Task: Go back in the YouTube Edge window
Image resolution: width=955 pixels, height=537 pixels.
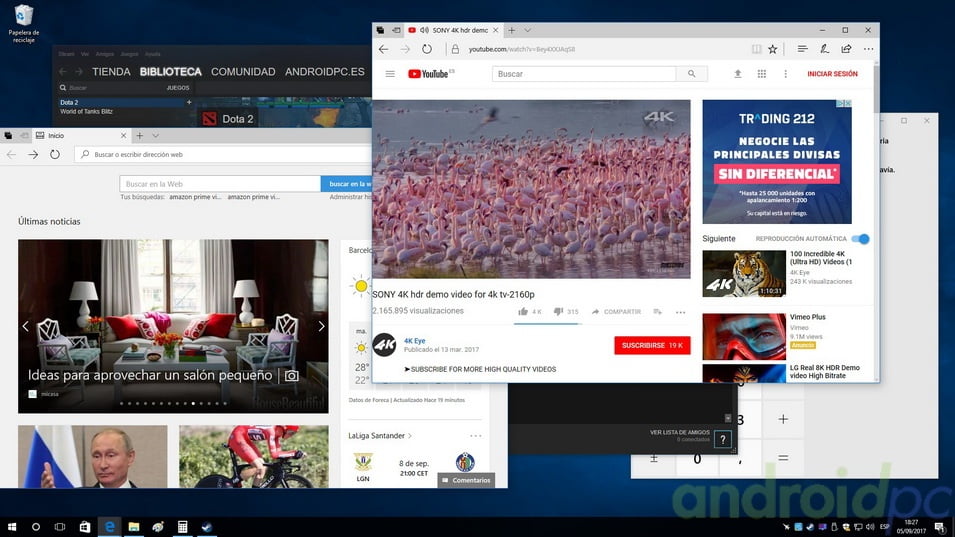Action: 383,49
